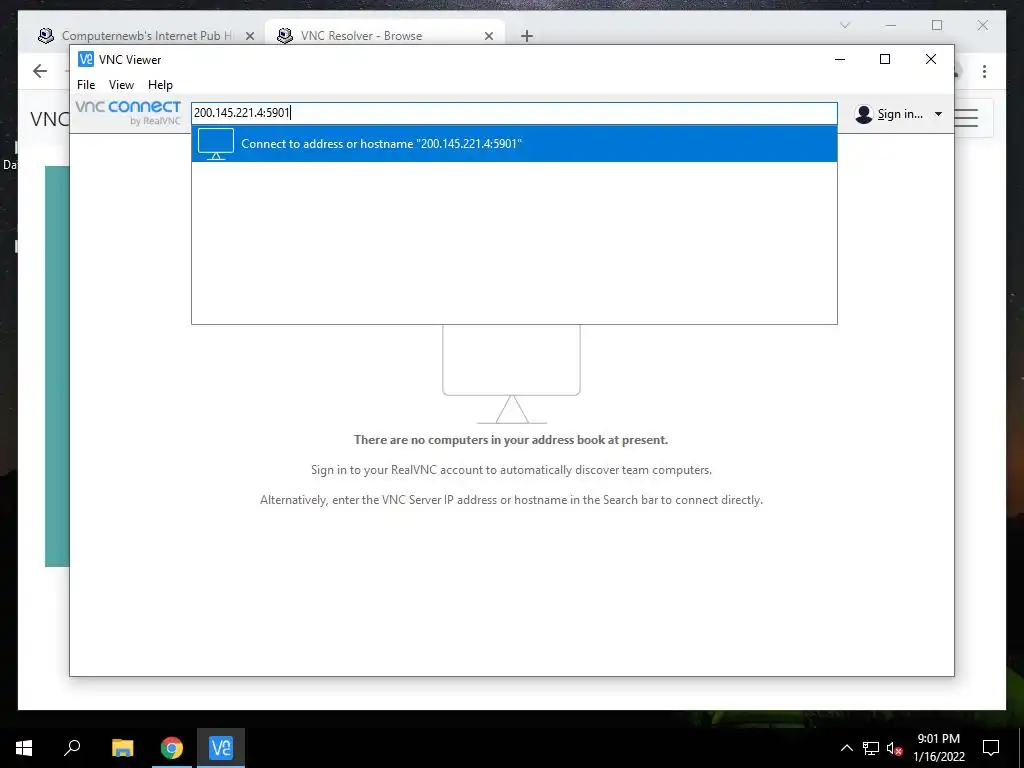Screen dimensions: 1024x768
Task: Open the notification center icon
Action: click(x=991, y=748)
